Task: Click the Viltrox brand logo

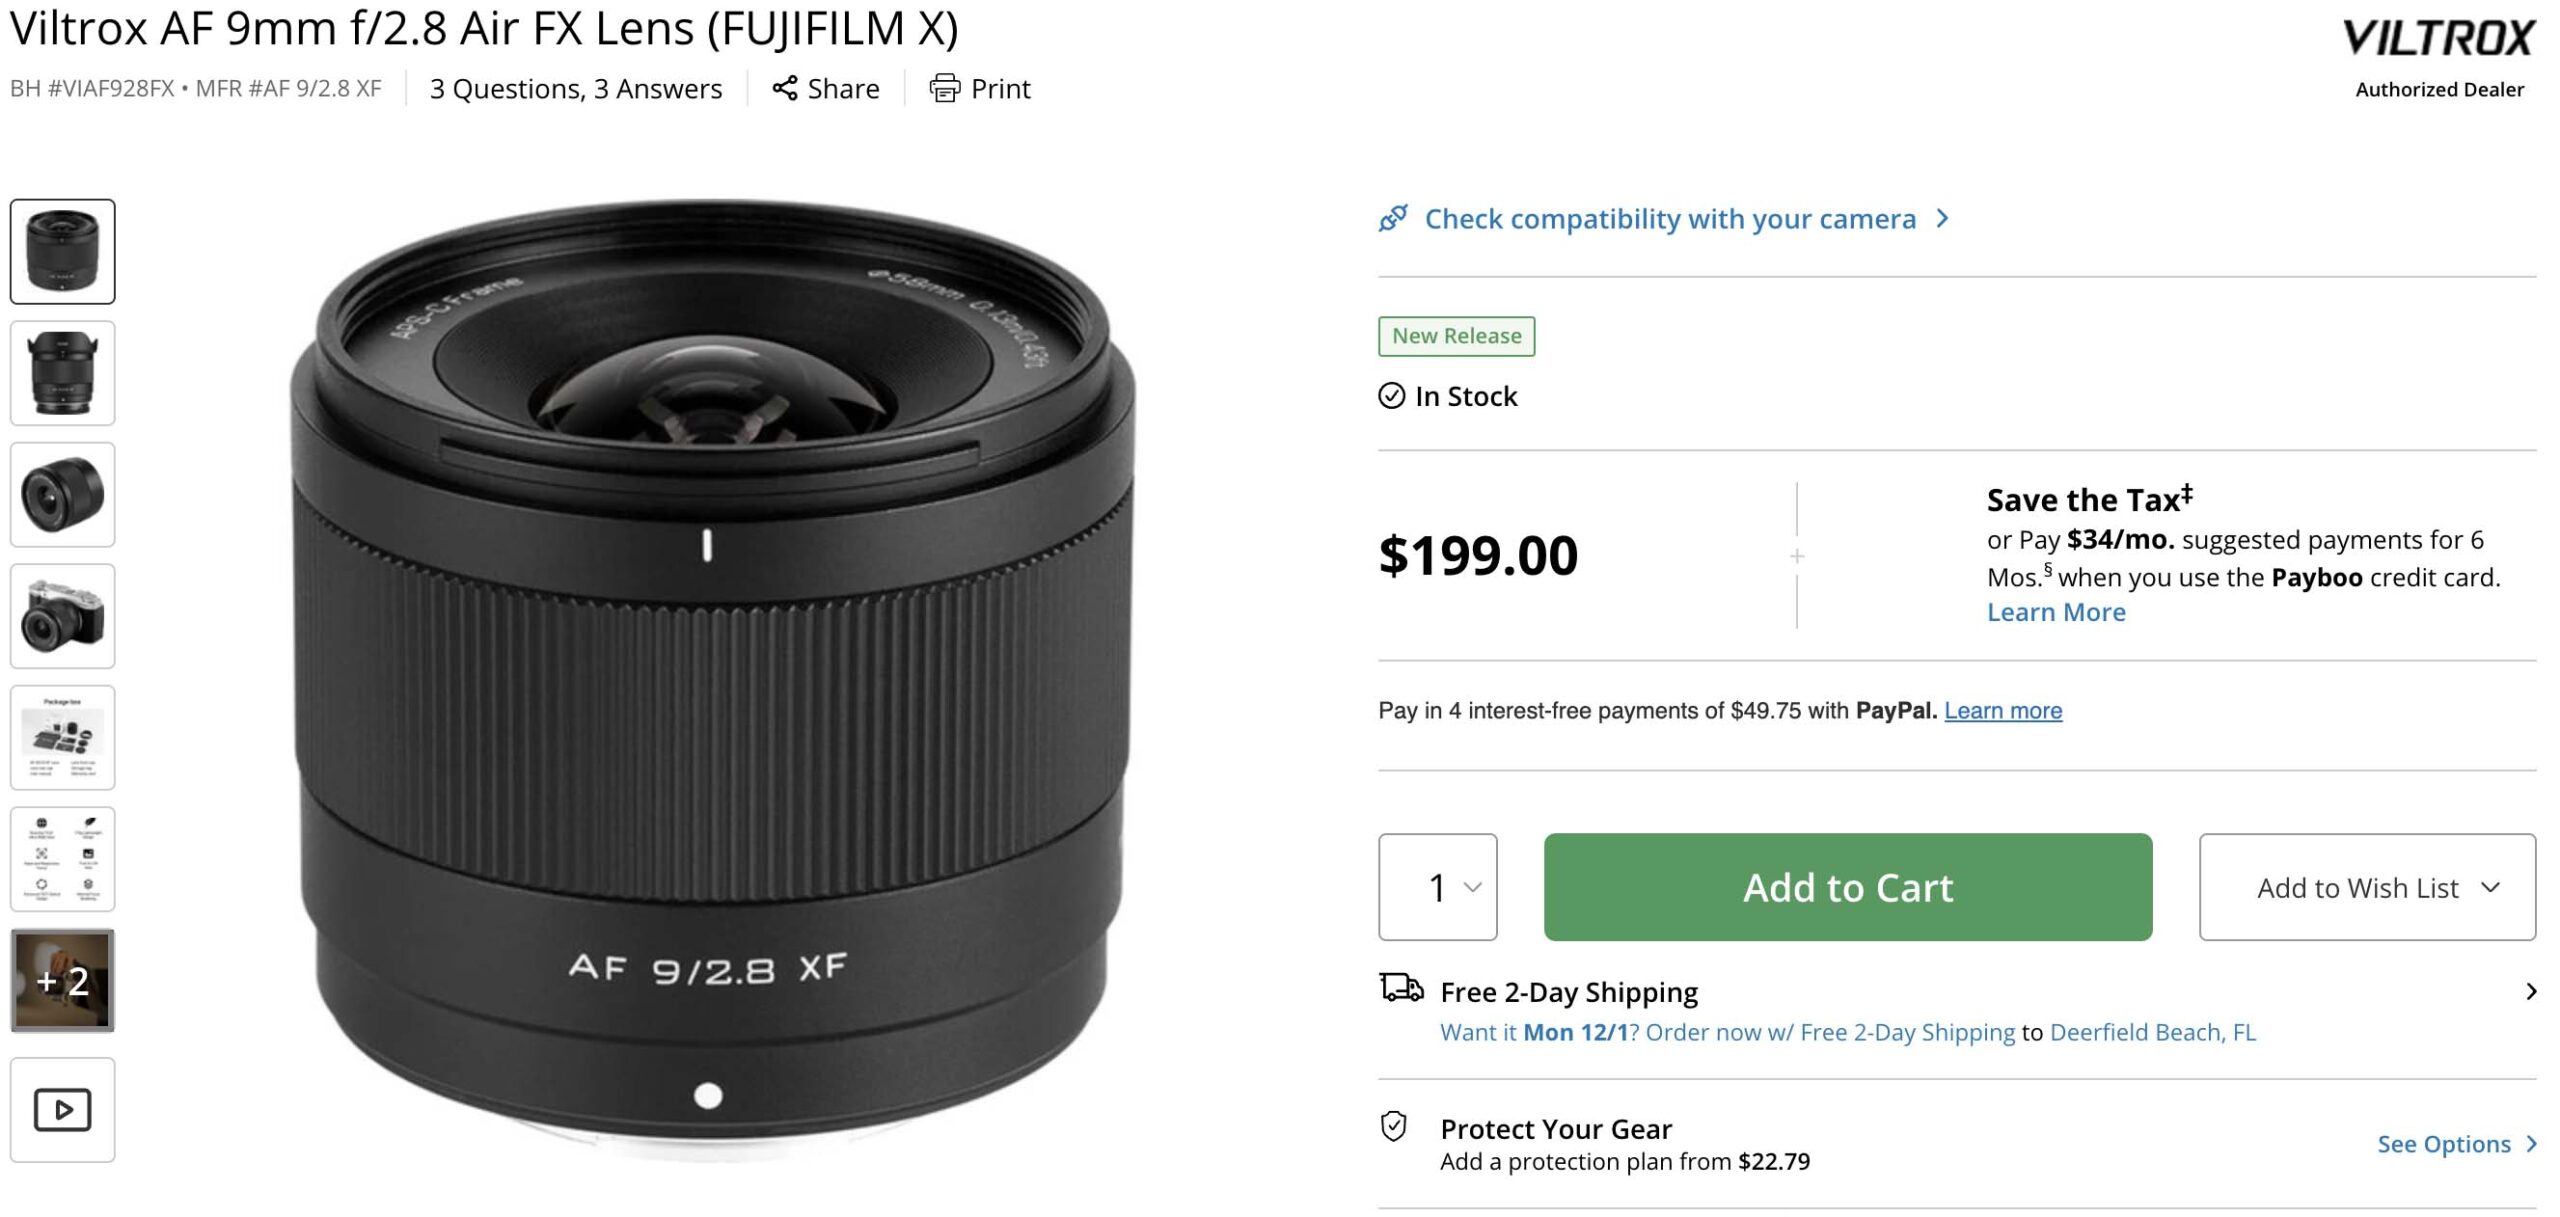Action: tap(2438, 38)
